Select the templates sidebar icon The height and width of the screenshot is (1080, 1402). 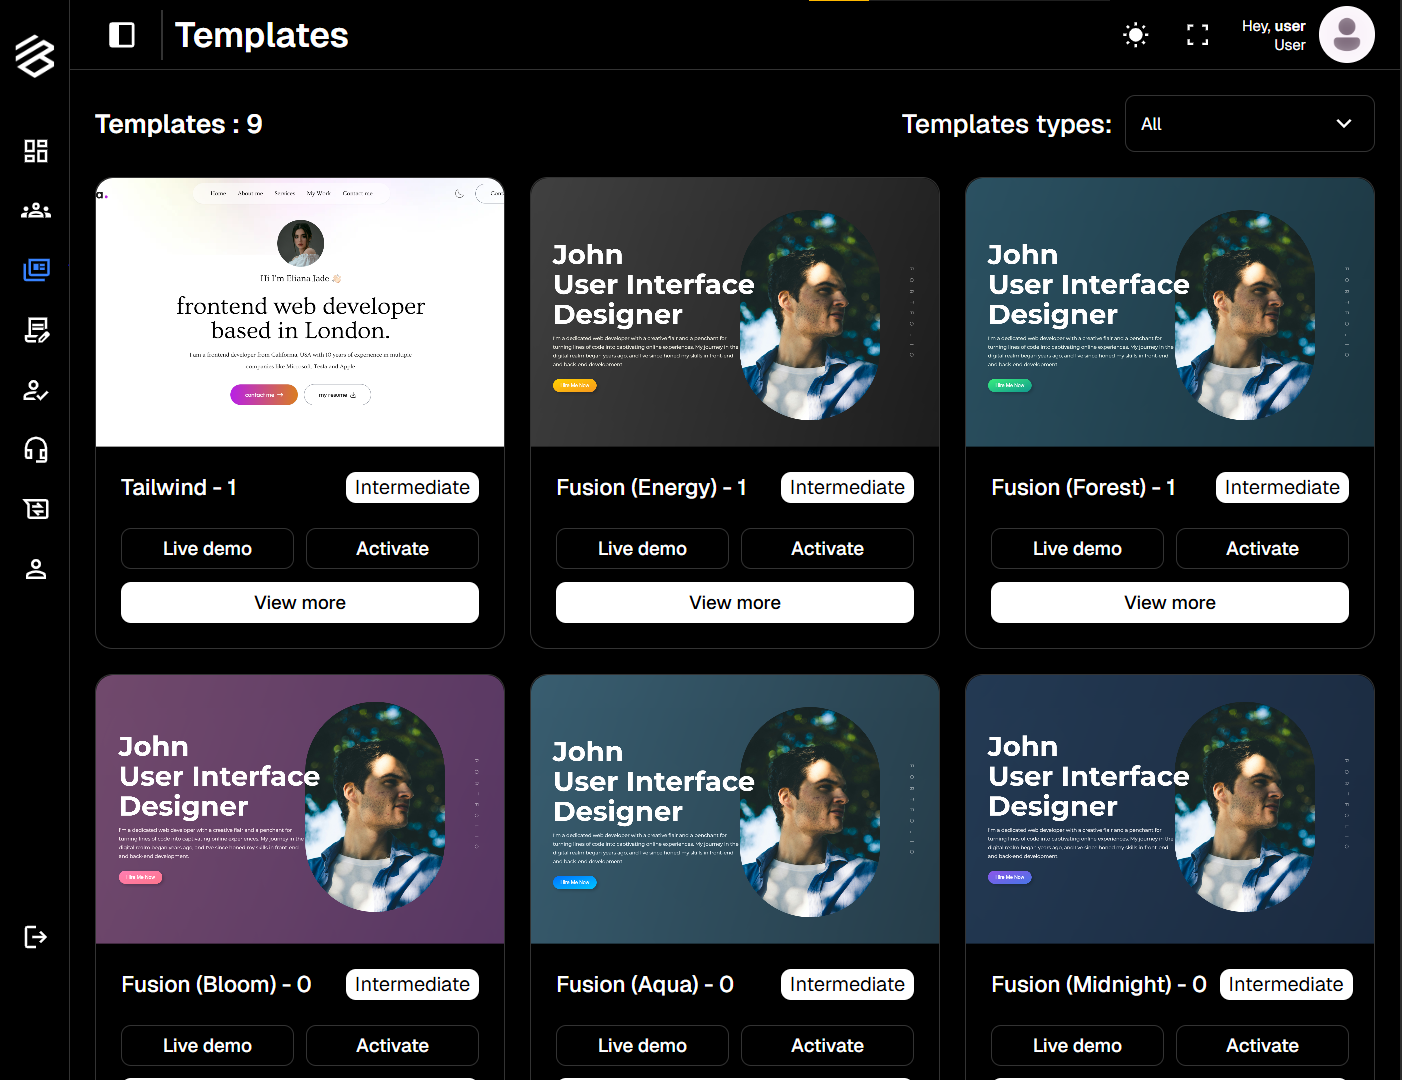click(36, 270)
